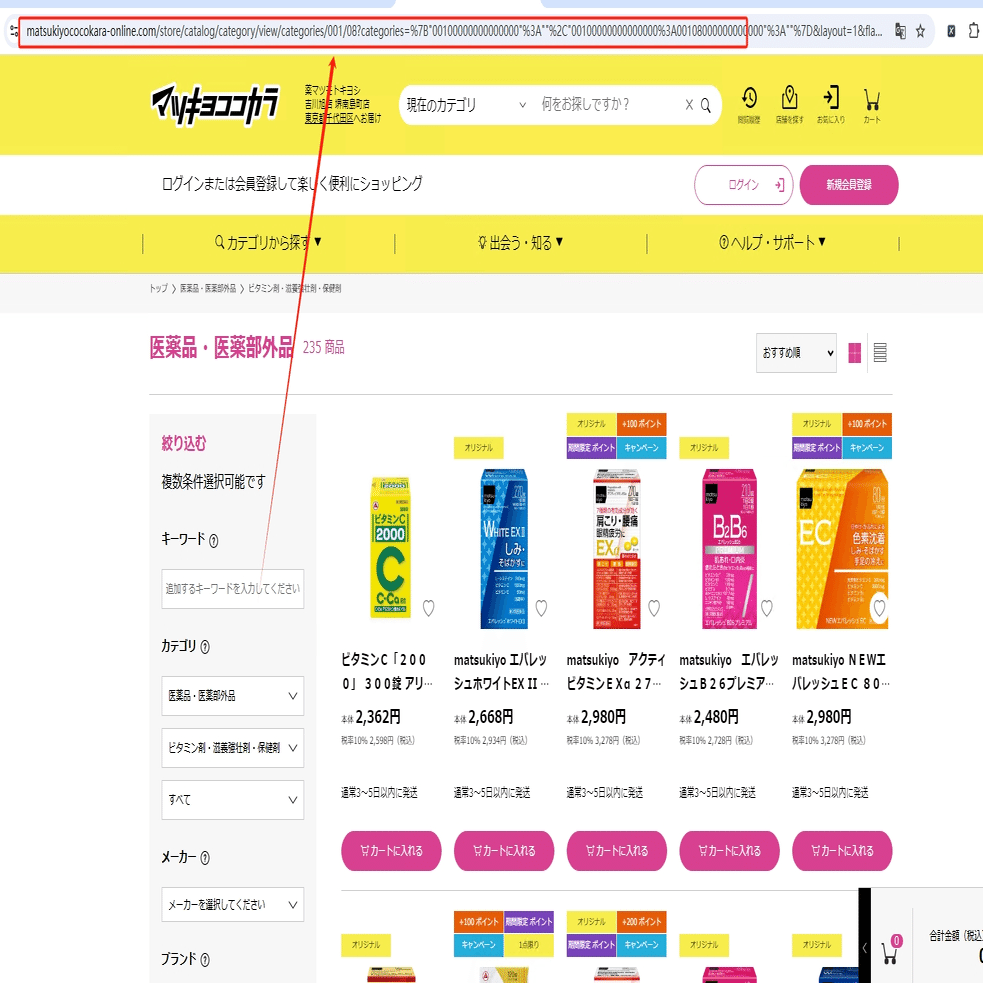983x983 pixels.
Task: Open the B2B6 product image
Action: coord(729,549)
